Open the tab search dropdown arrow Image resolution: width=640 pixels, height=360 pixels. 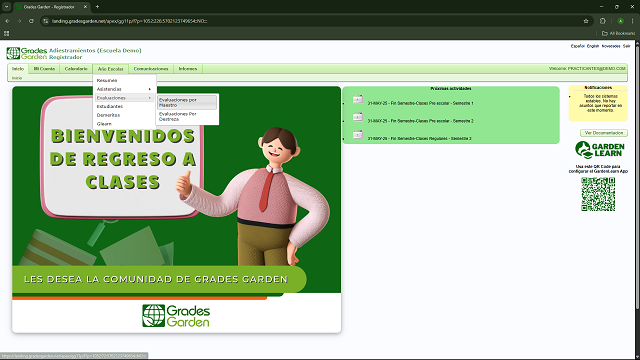click(7, 7)
